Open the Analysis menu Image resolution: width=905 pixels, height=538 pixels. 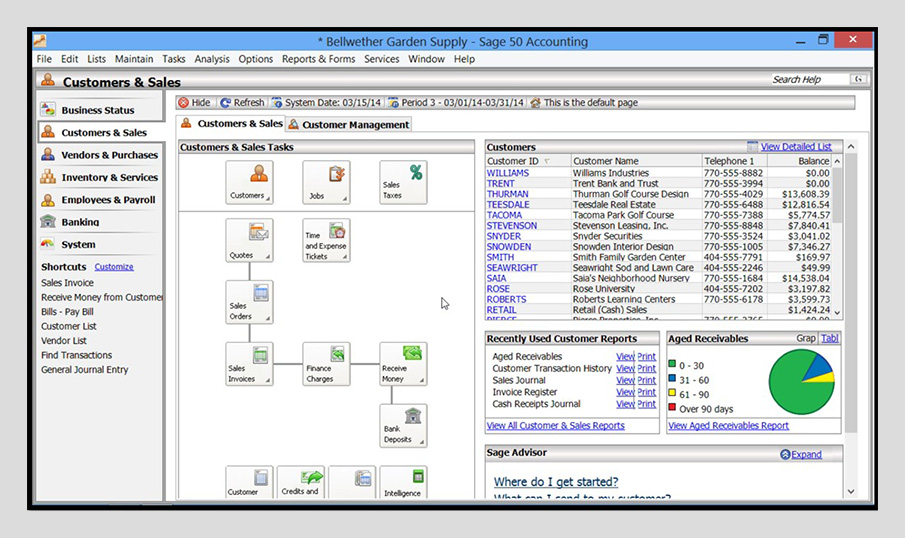pos(212,59)
